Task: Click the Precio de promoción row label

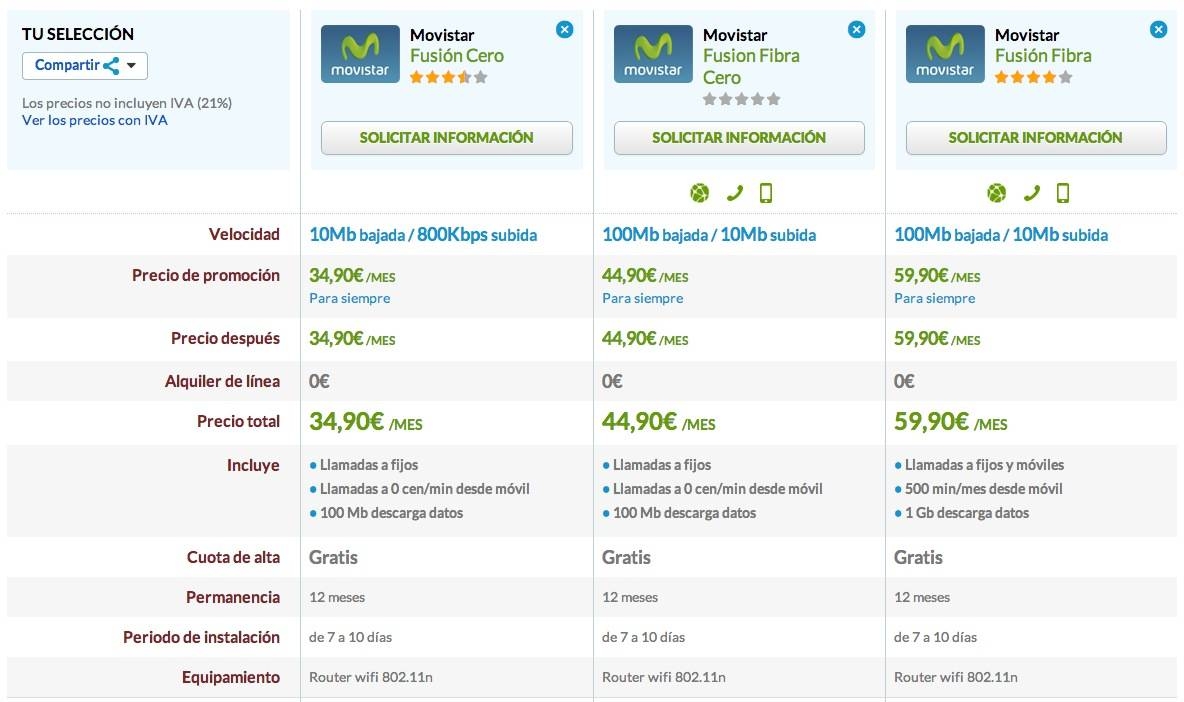Action: tap(205, 276)
